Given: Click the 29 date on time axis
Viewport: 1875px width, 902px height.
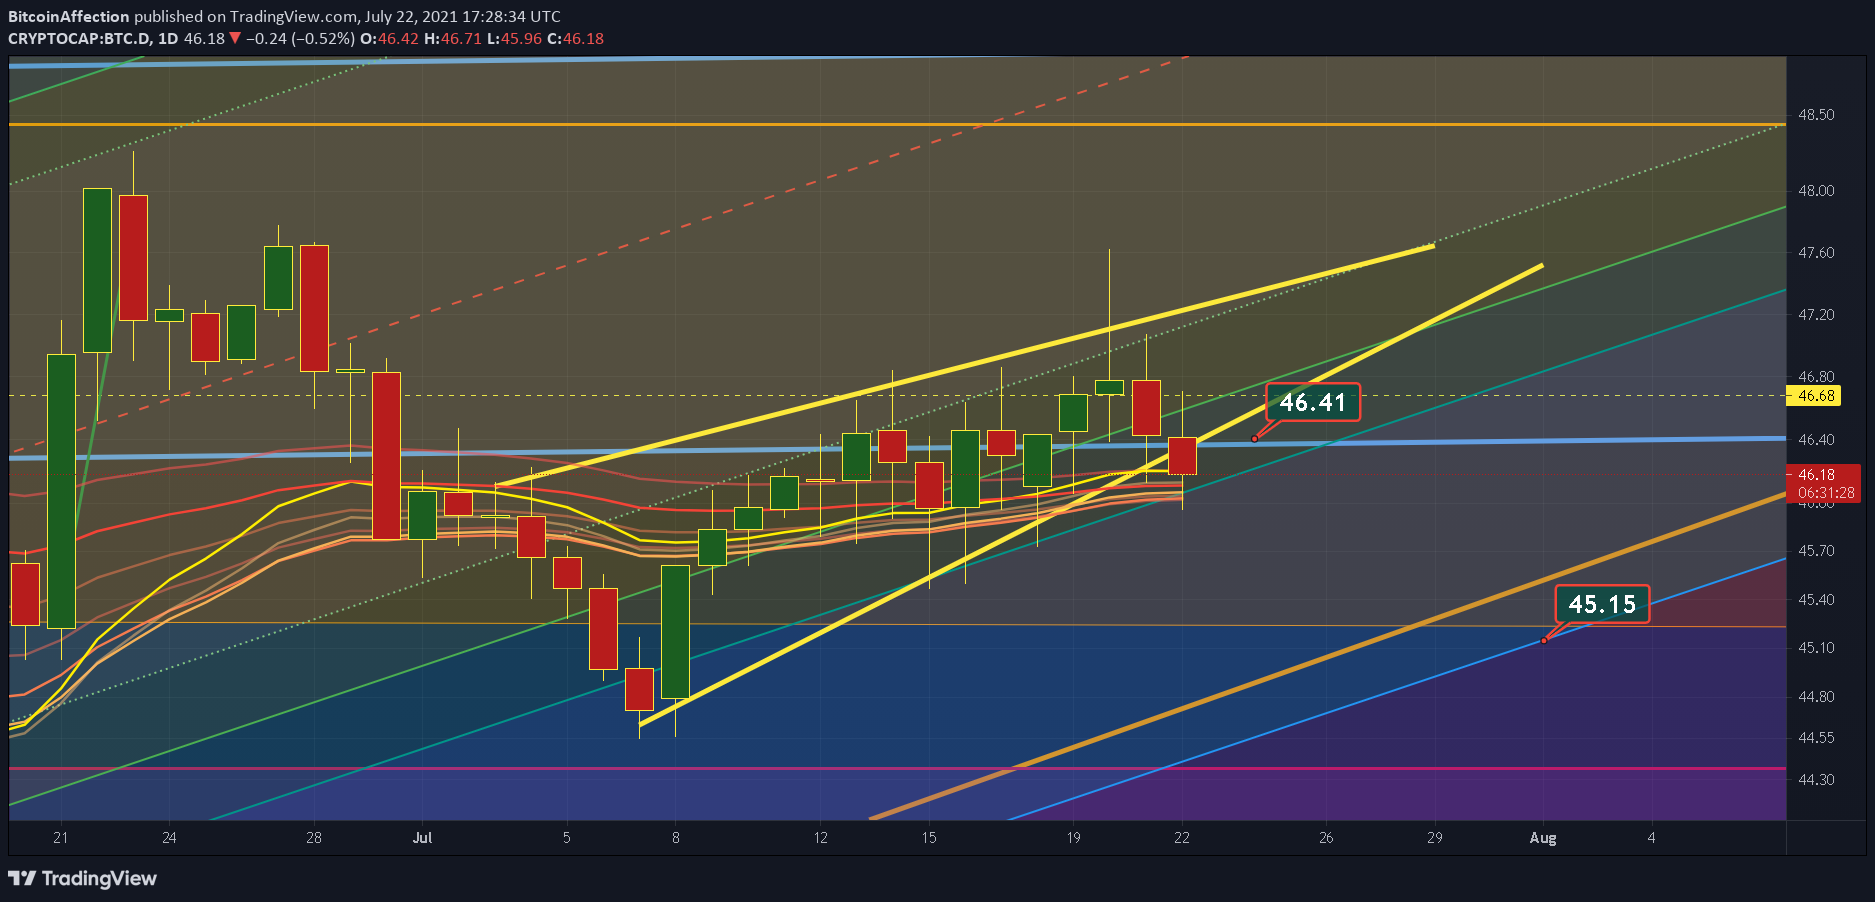Looking at the screenshot, I should point(1435,838).
